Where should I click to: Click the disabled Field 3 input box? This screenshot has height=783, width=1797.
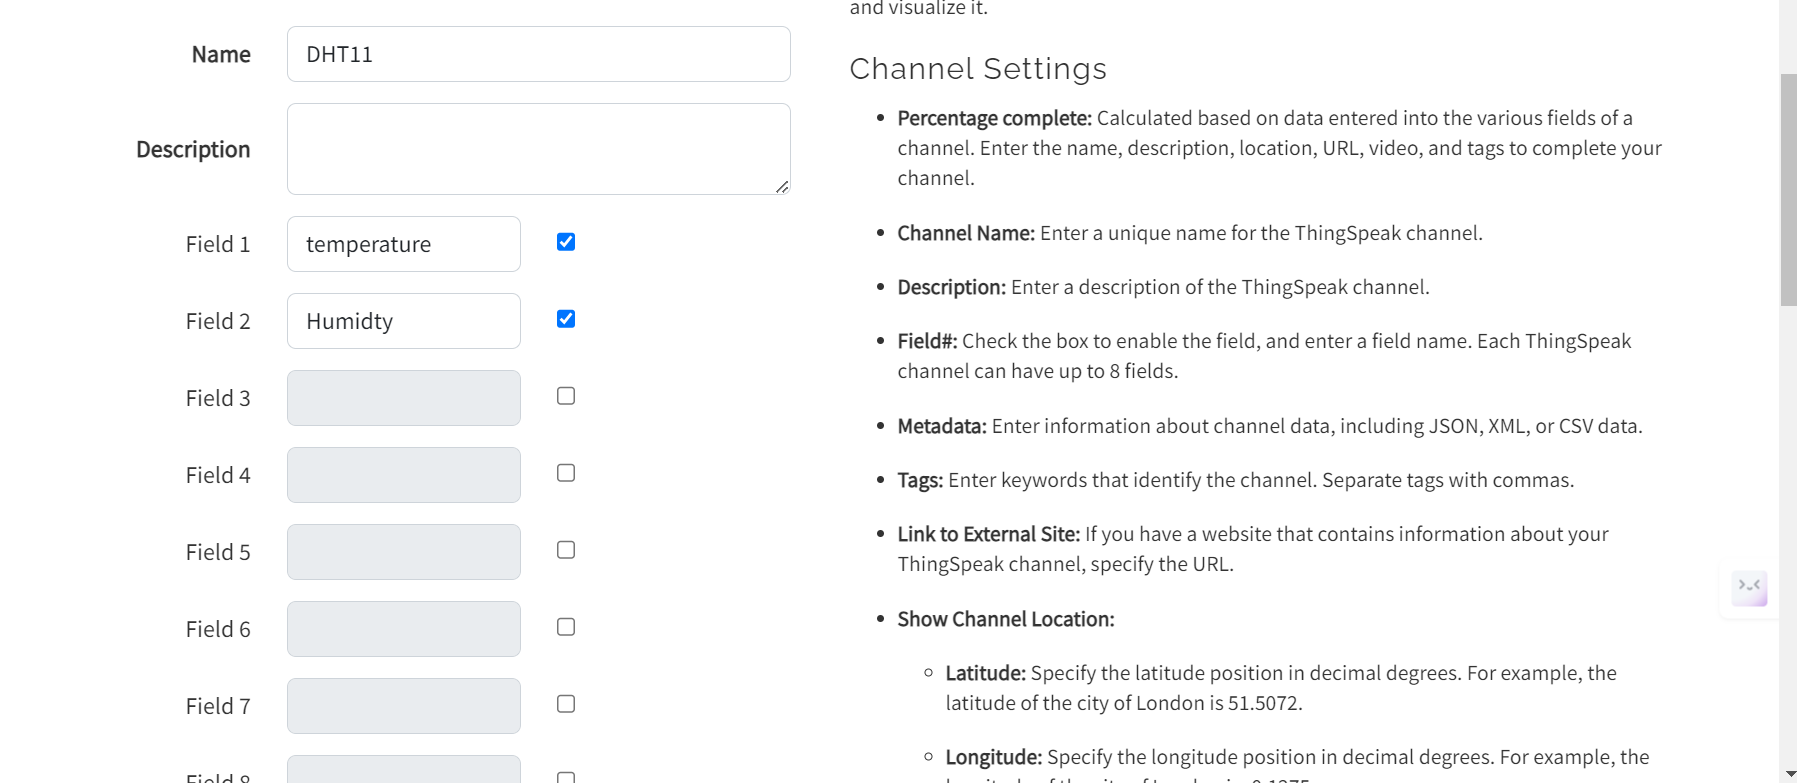coord(403,398)
